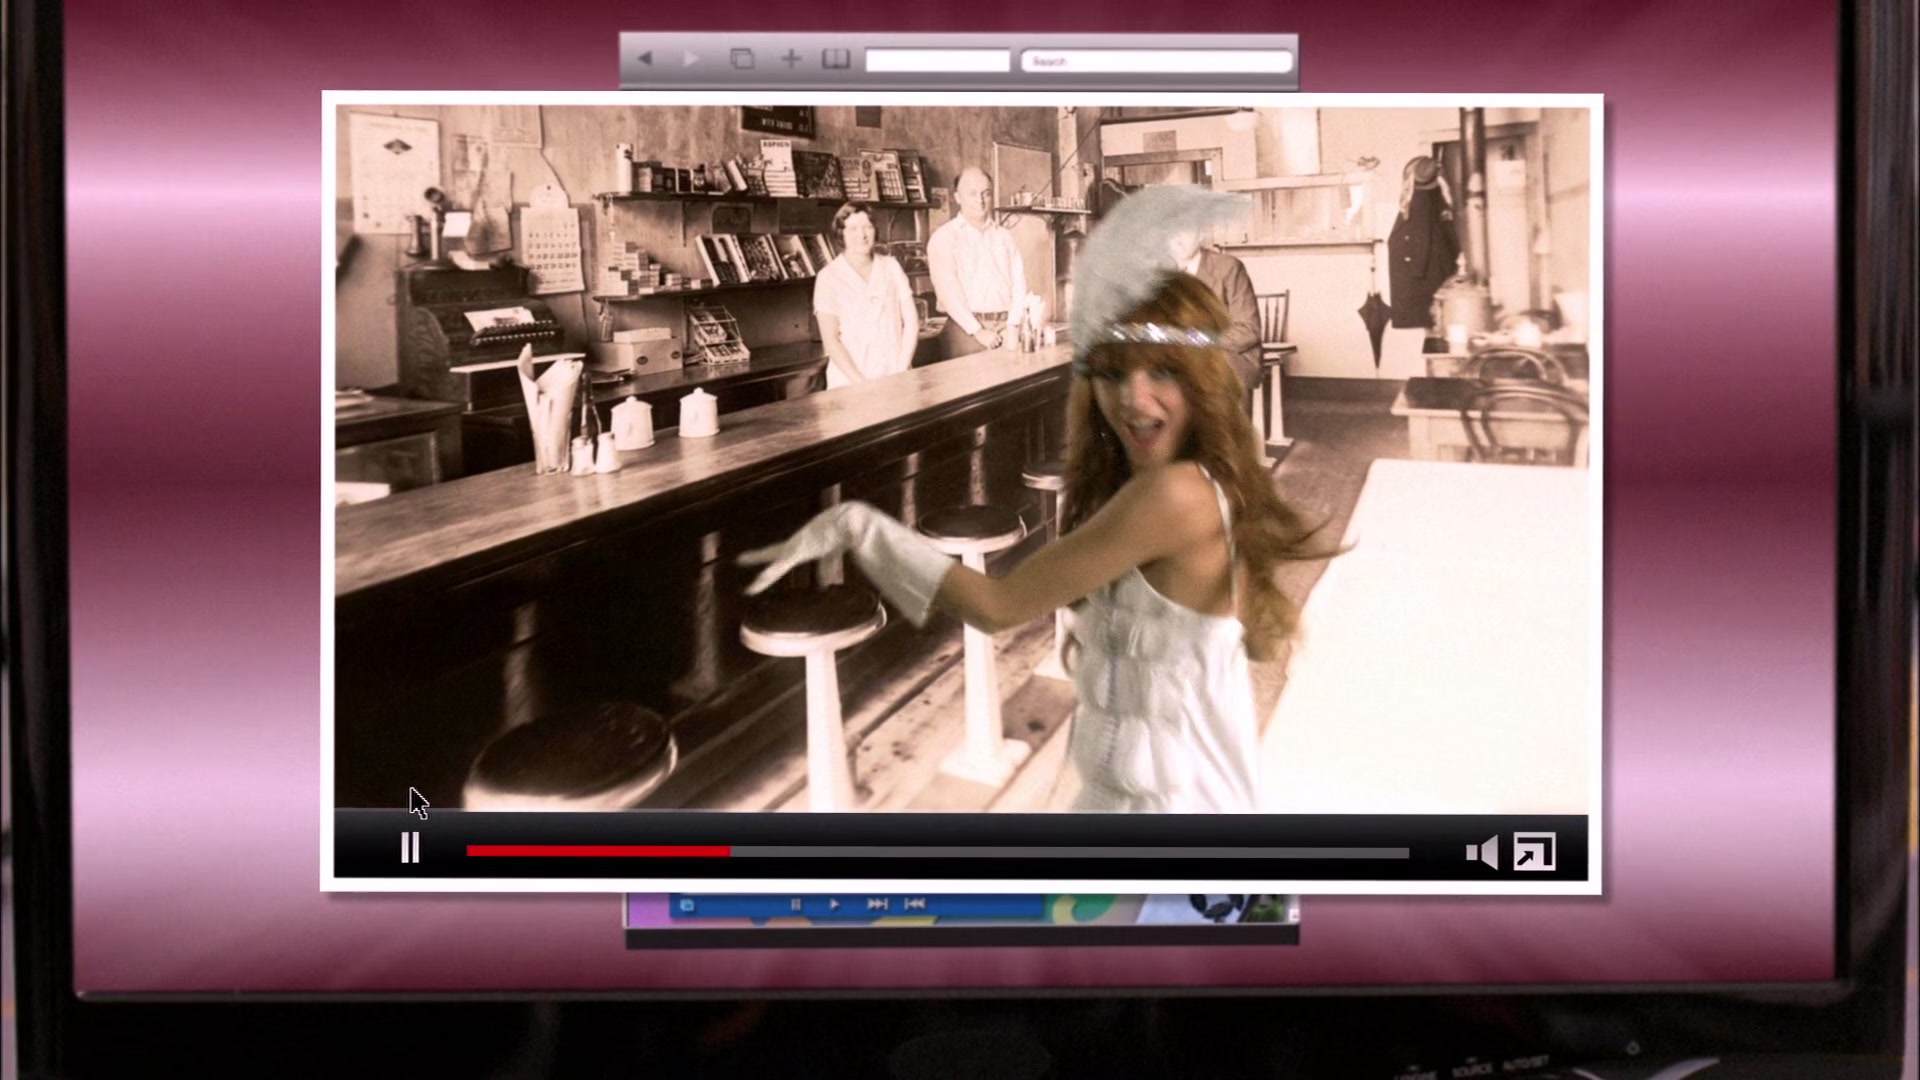Open the tabs overview icon in browser toolbar
The image size is (1920, 1080).
(x=742, y=59)
